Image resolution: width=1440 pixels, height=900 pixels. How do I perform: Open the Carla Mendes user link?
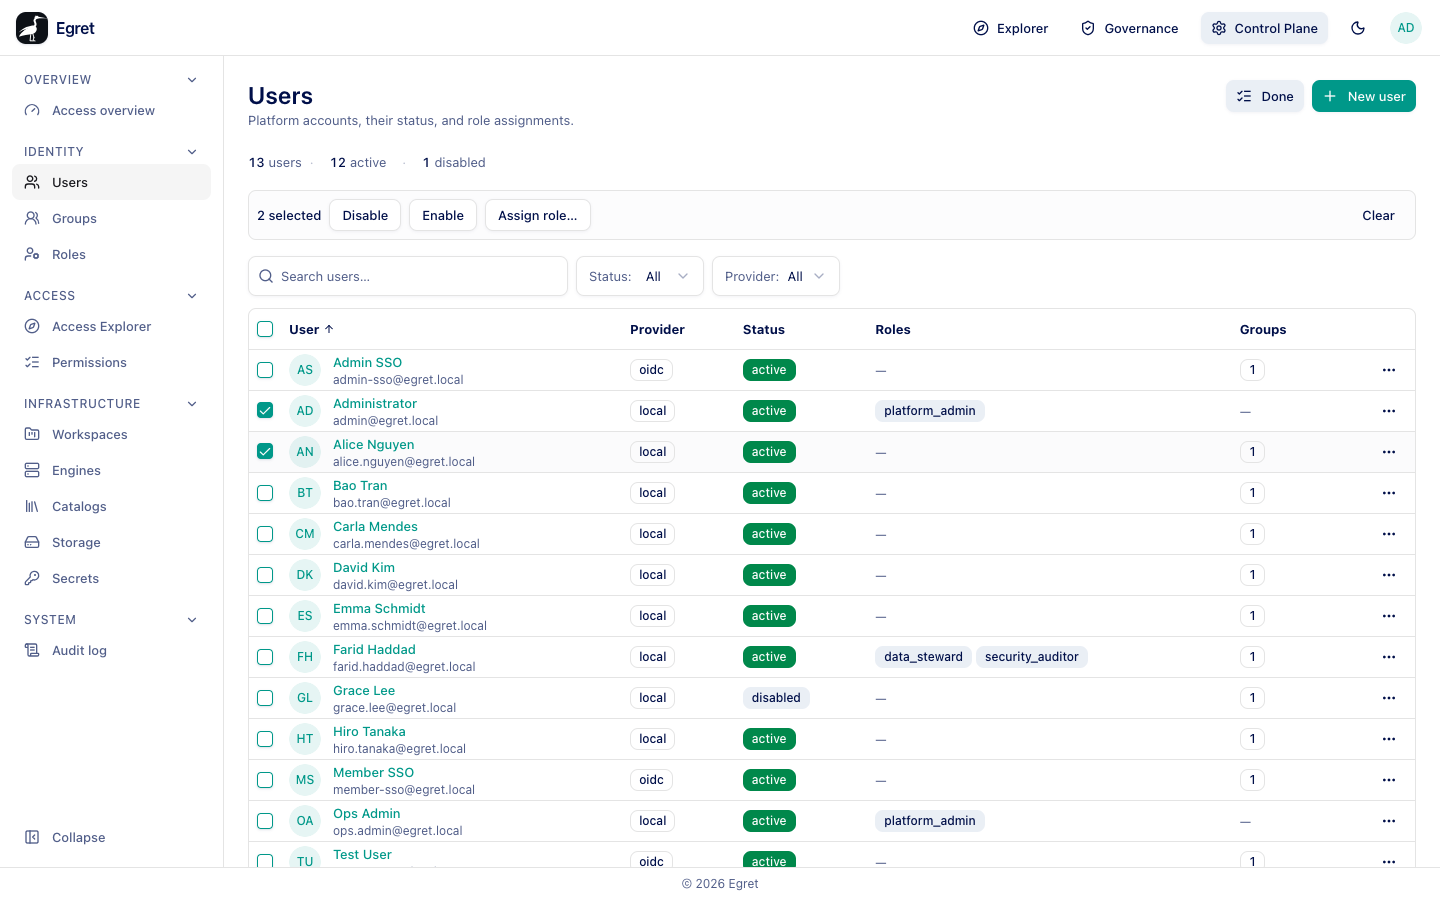375,527
